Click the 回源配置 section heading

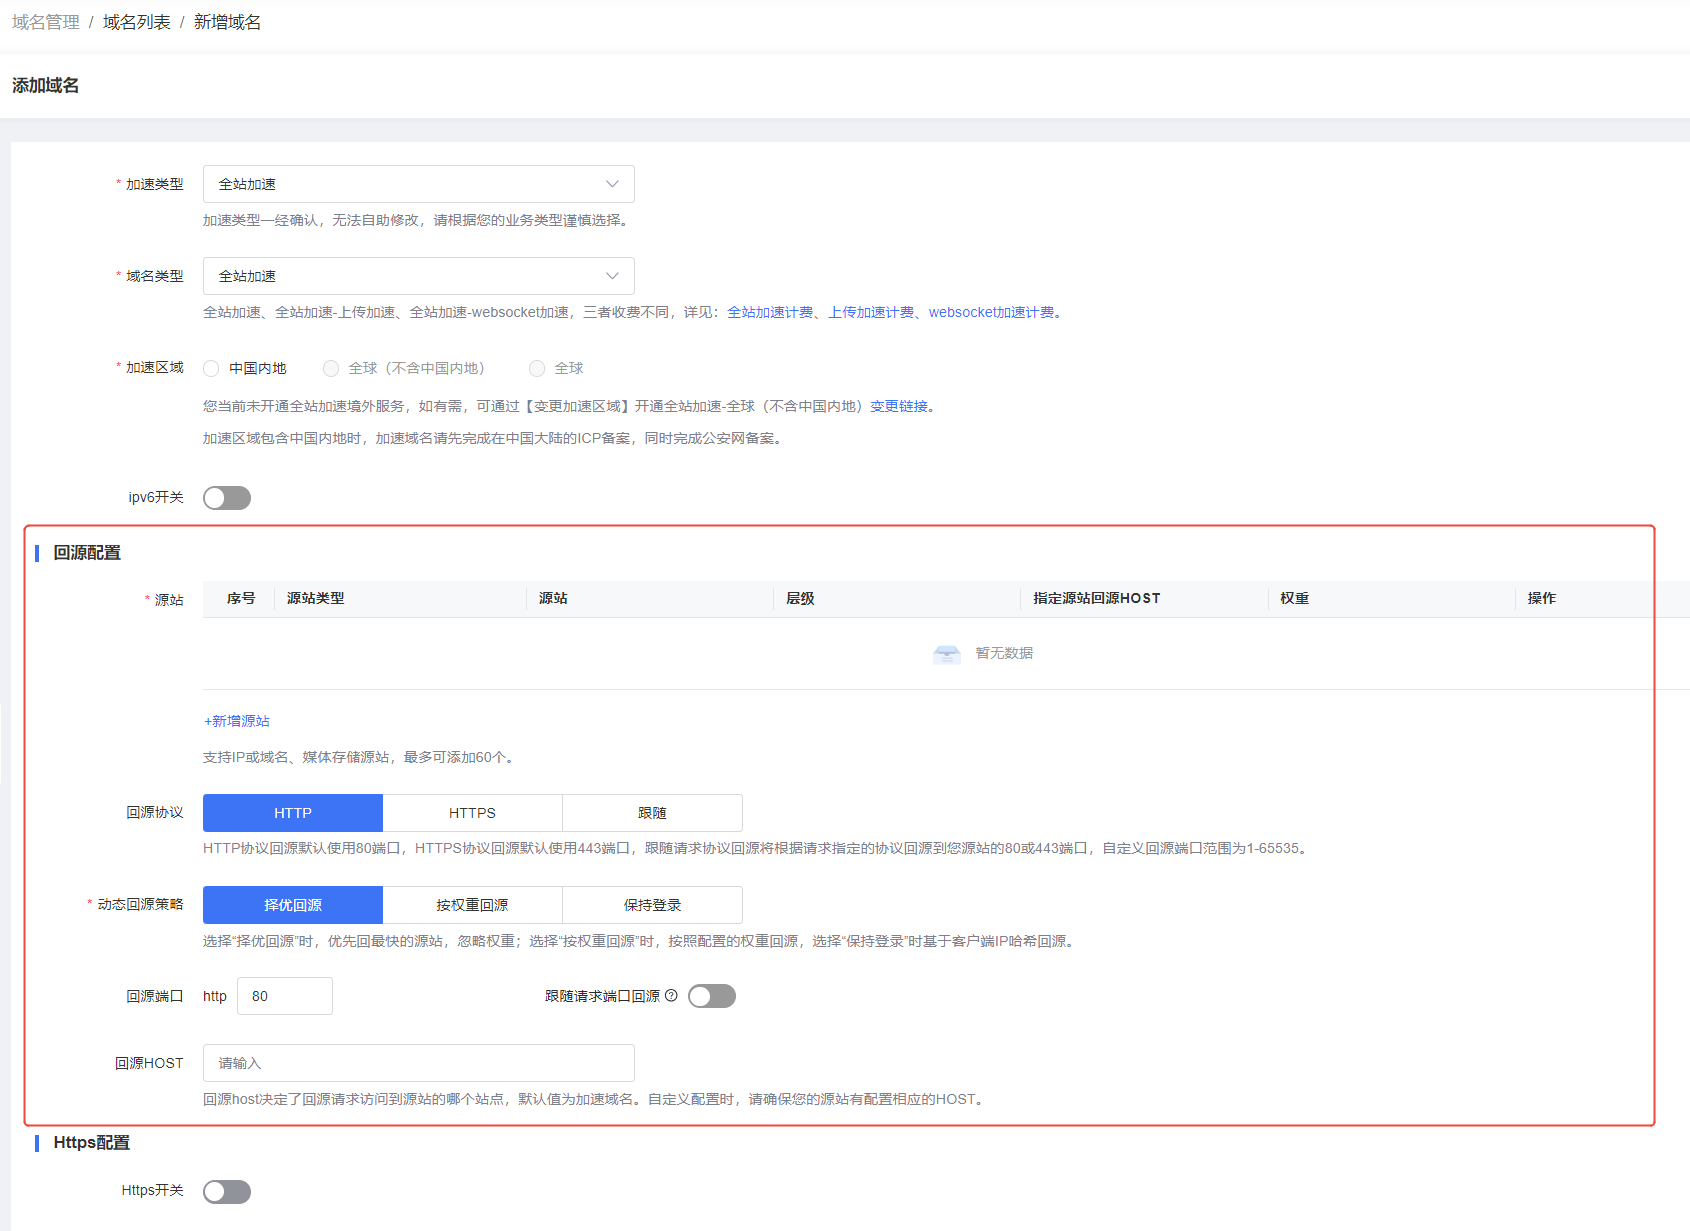tap(87, 553)
